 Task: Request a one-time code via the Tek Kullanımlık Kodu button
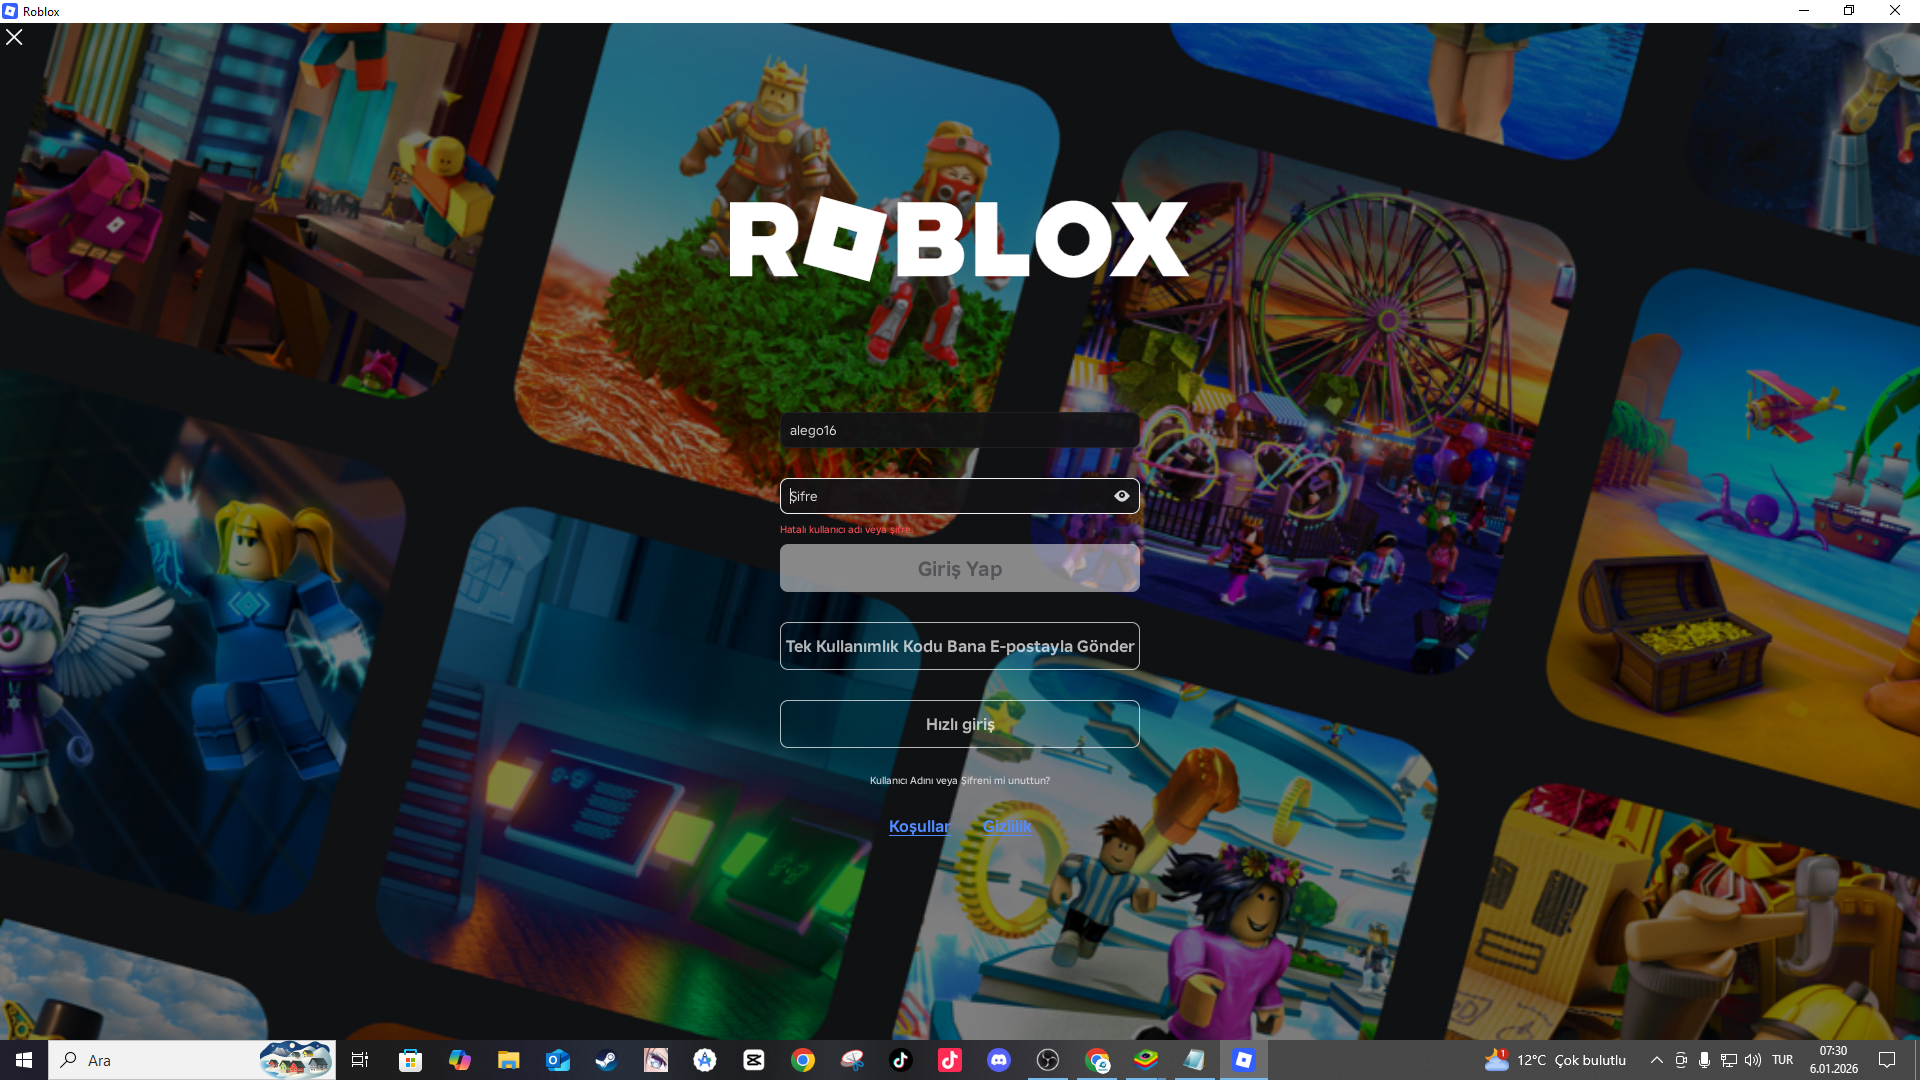pyautogui.click(x=959, y=646)
